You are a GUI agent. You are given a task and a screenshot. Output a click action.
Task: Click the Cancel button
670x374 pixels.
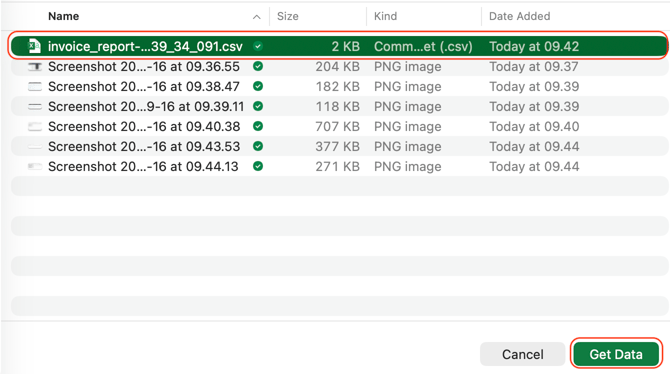pos(523,354)
